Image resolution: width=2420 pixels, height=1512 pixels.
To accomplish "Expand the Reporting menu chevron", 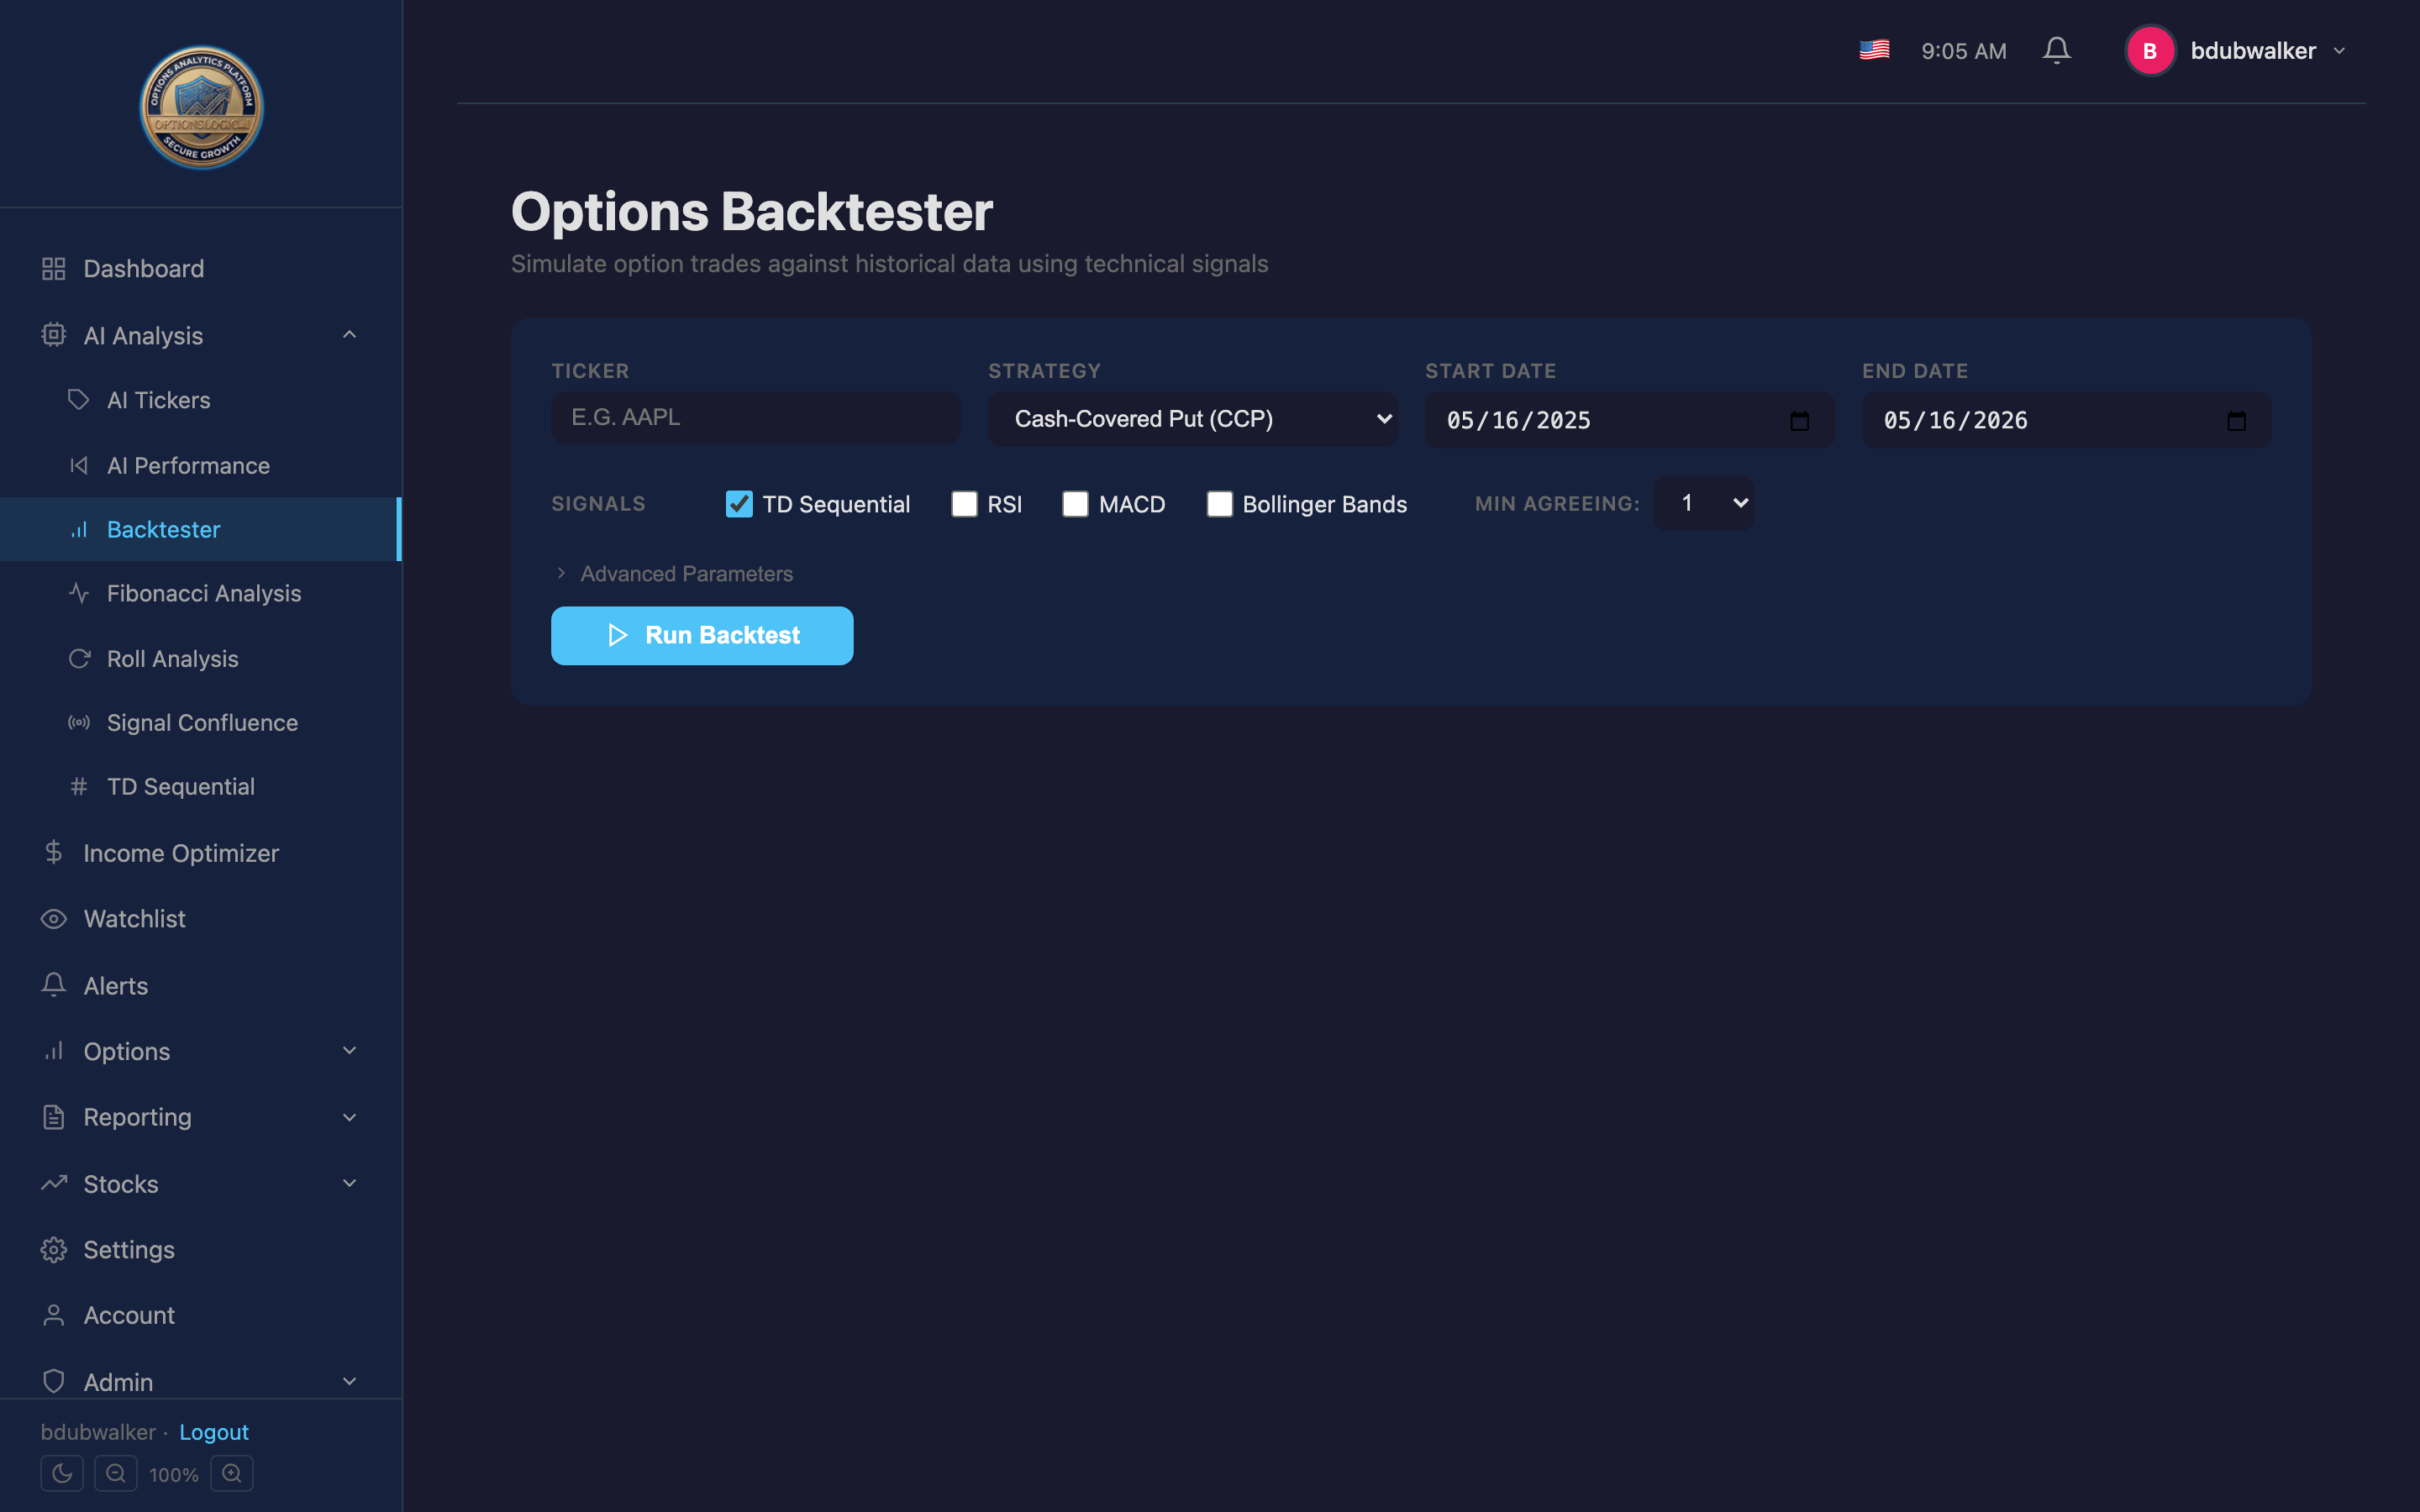I will pyautogui.click(x=349, y=1117).
